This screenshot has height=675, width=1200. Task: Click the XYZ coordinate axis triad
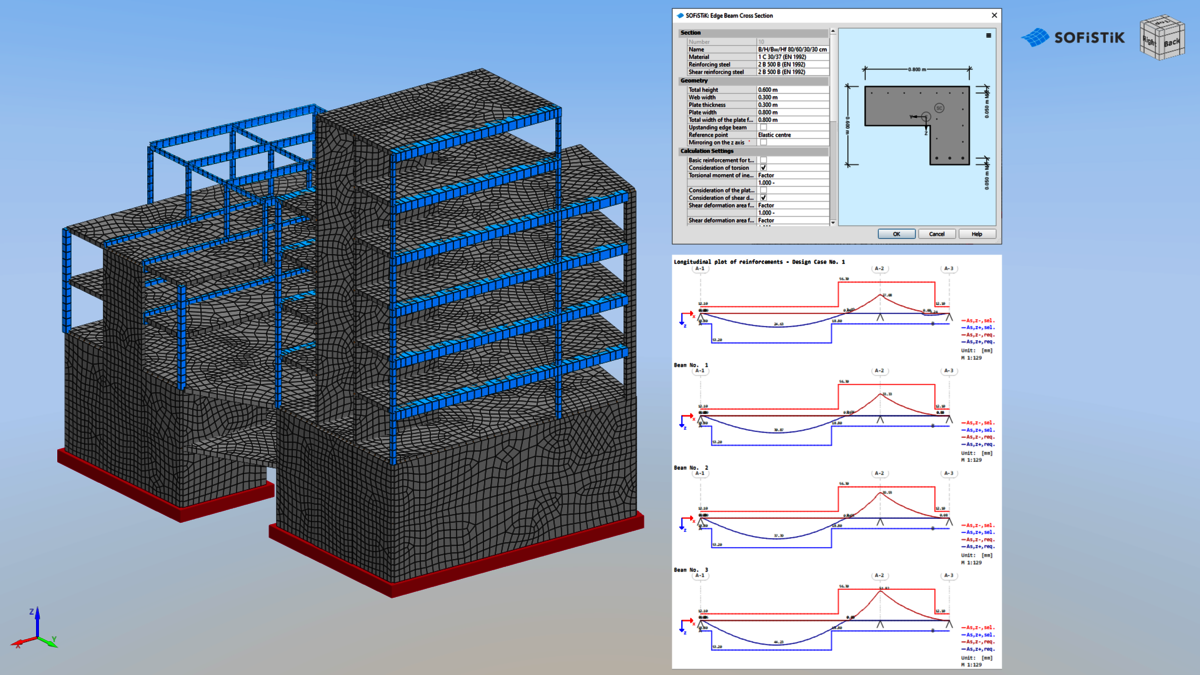point(35,630)
